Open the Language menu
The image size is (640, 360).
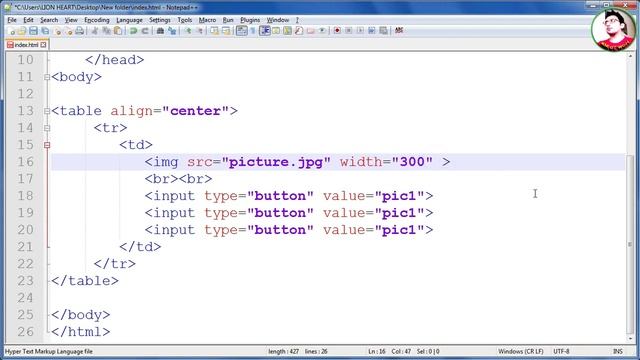coord(129,20)
